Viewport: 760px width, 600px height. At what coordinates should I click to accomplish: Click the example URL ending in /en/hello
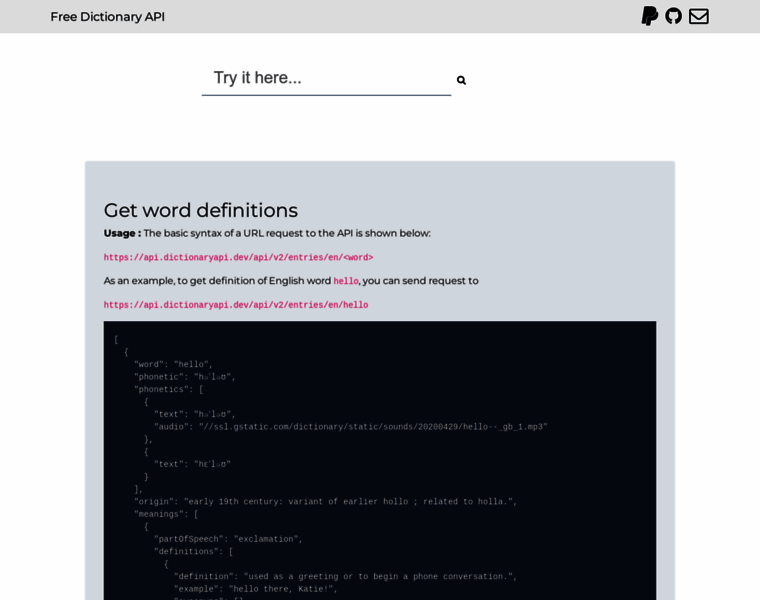(x=236, y=305)
